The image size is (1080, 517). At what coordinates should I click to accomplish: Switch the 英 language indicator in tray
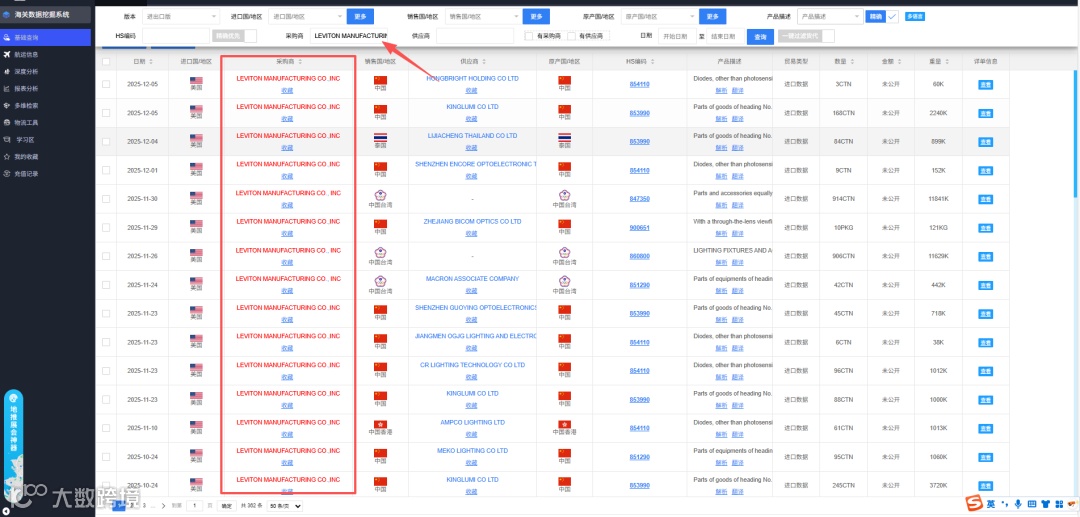coord(990,504)
